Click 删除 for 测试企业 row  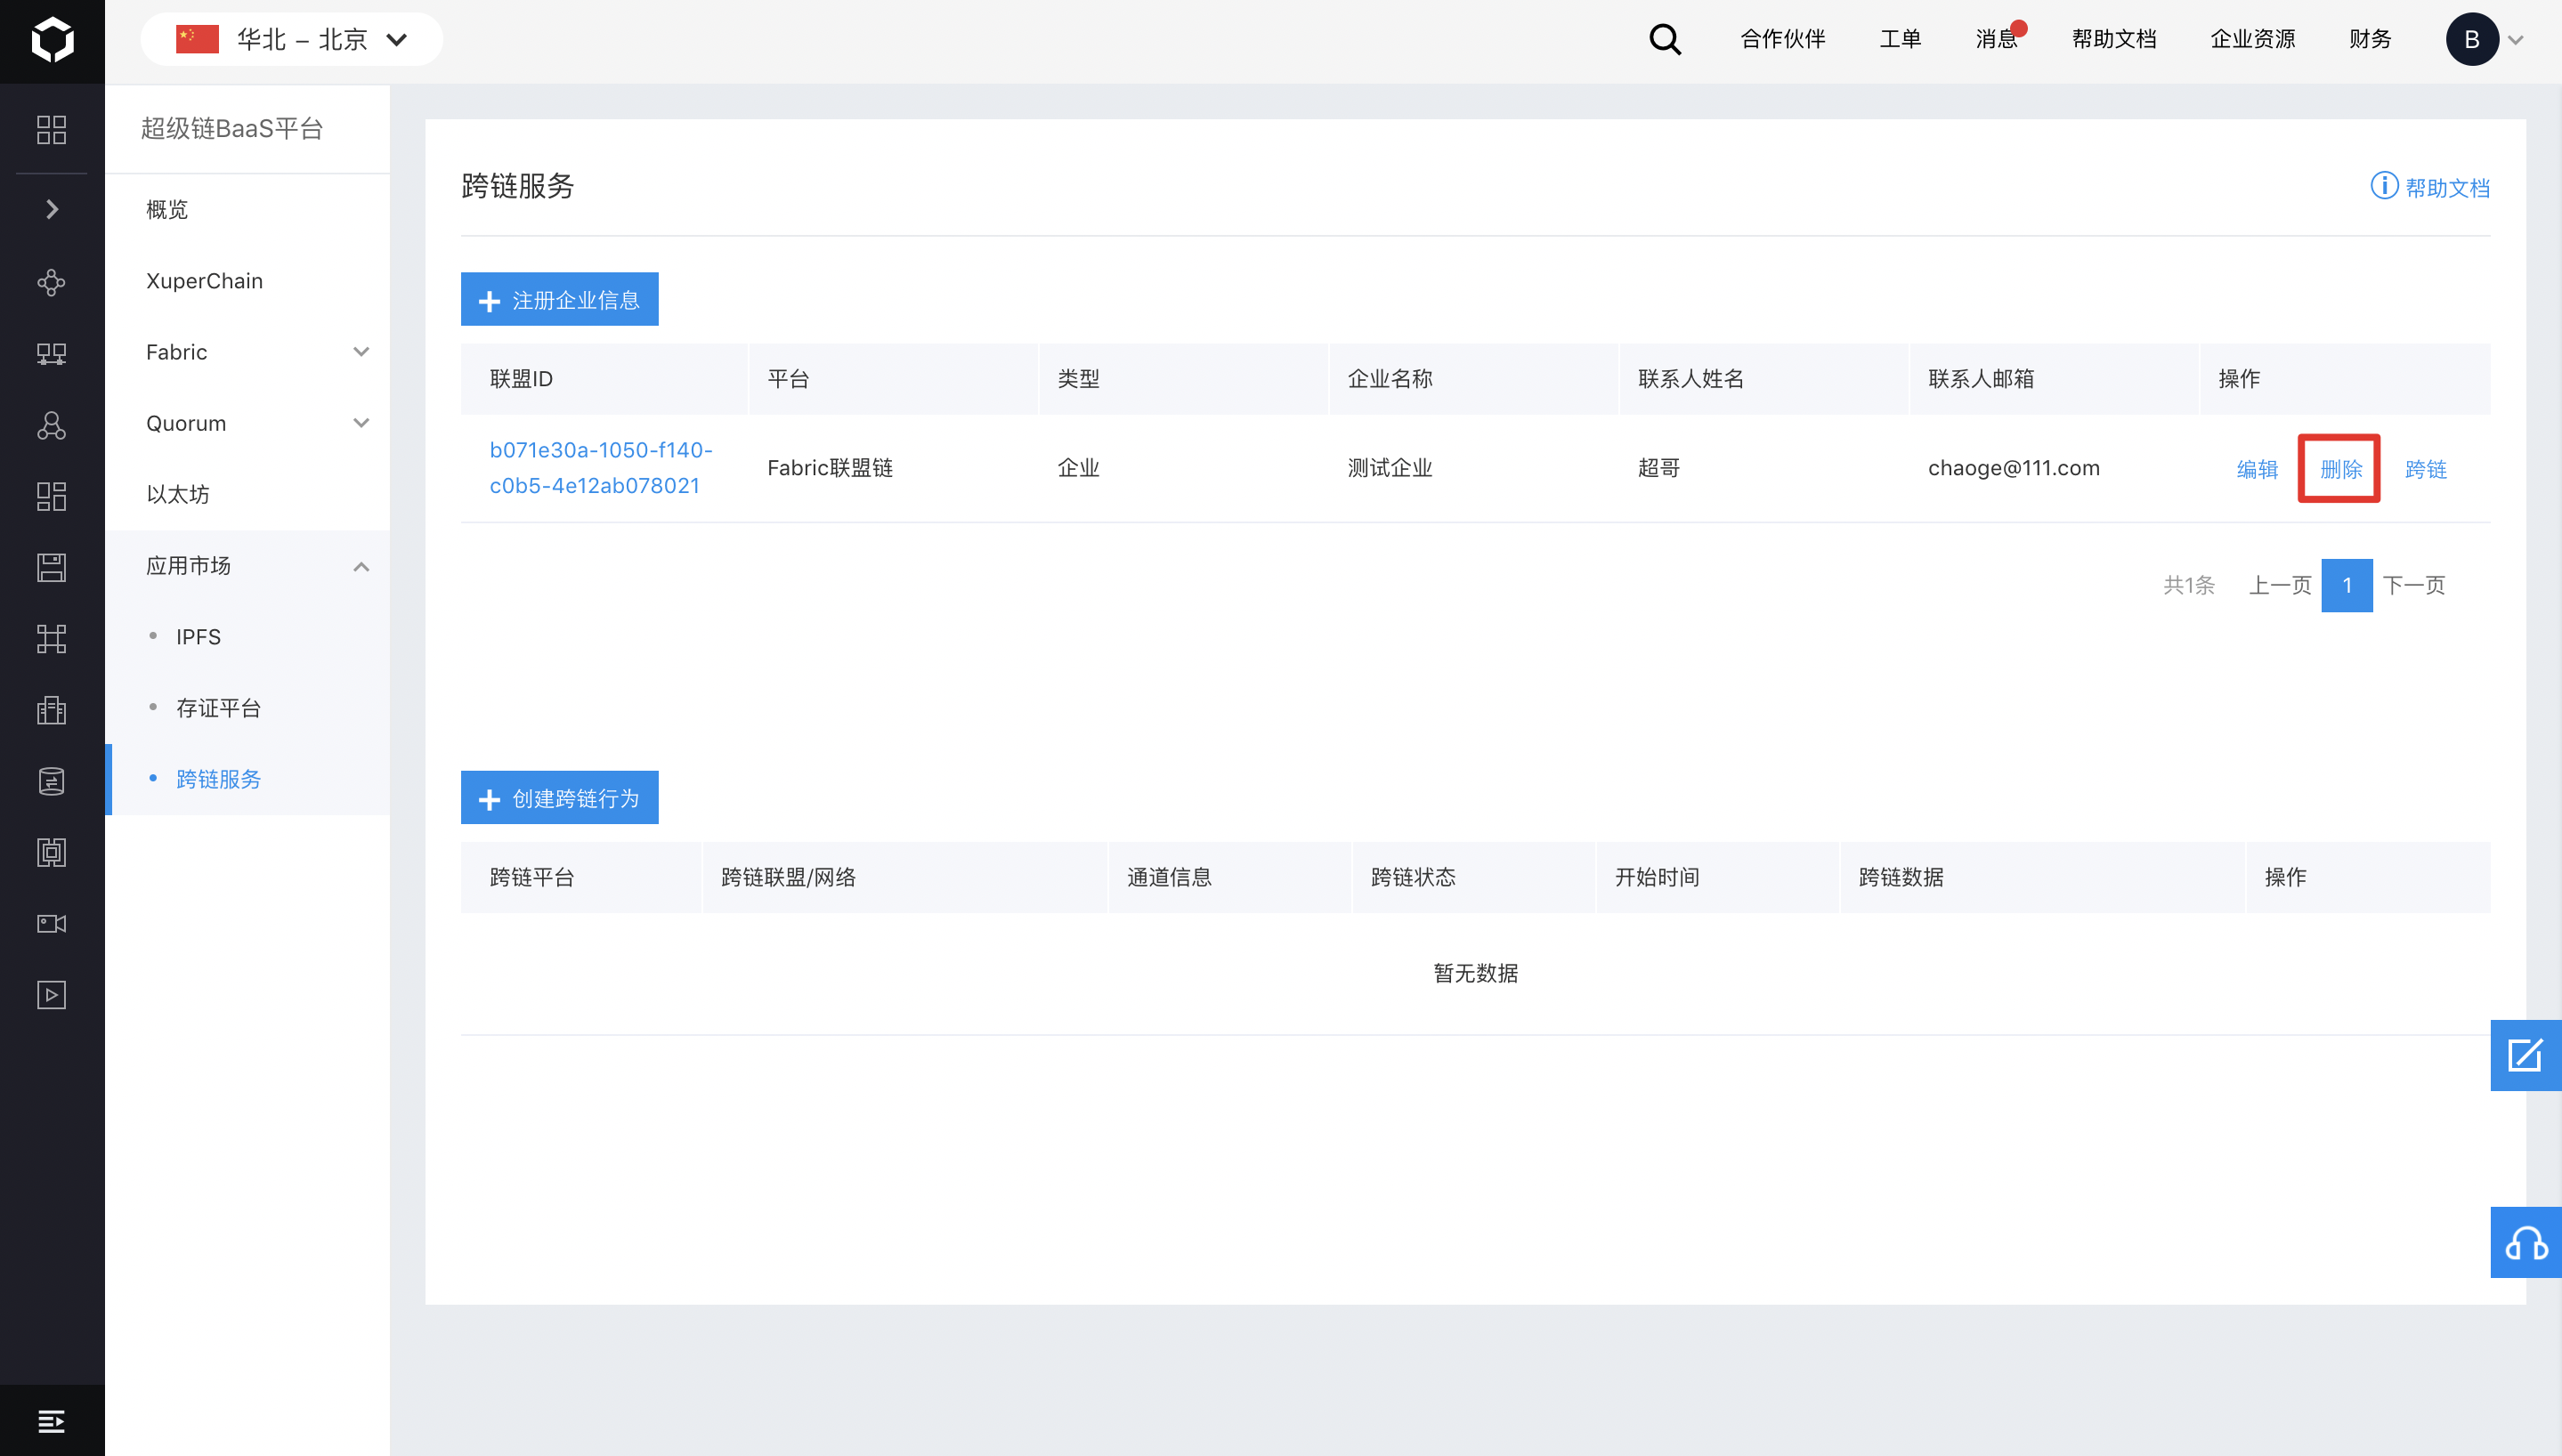click(2341, 469)
